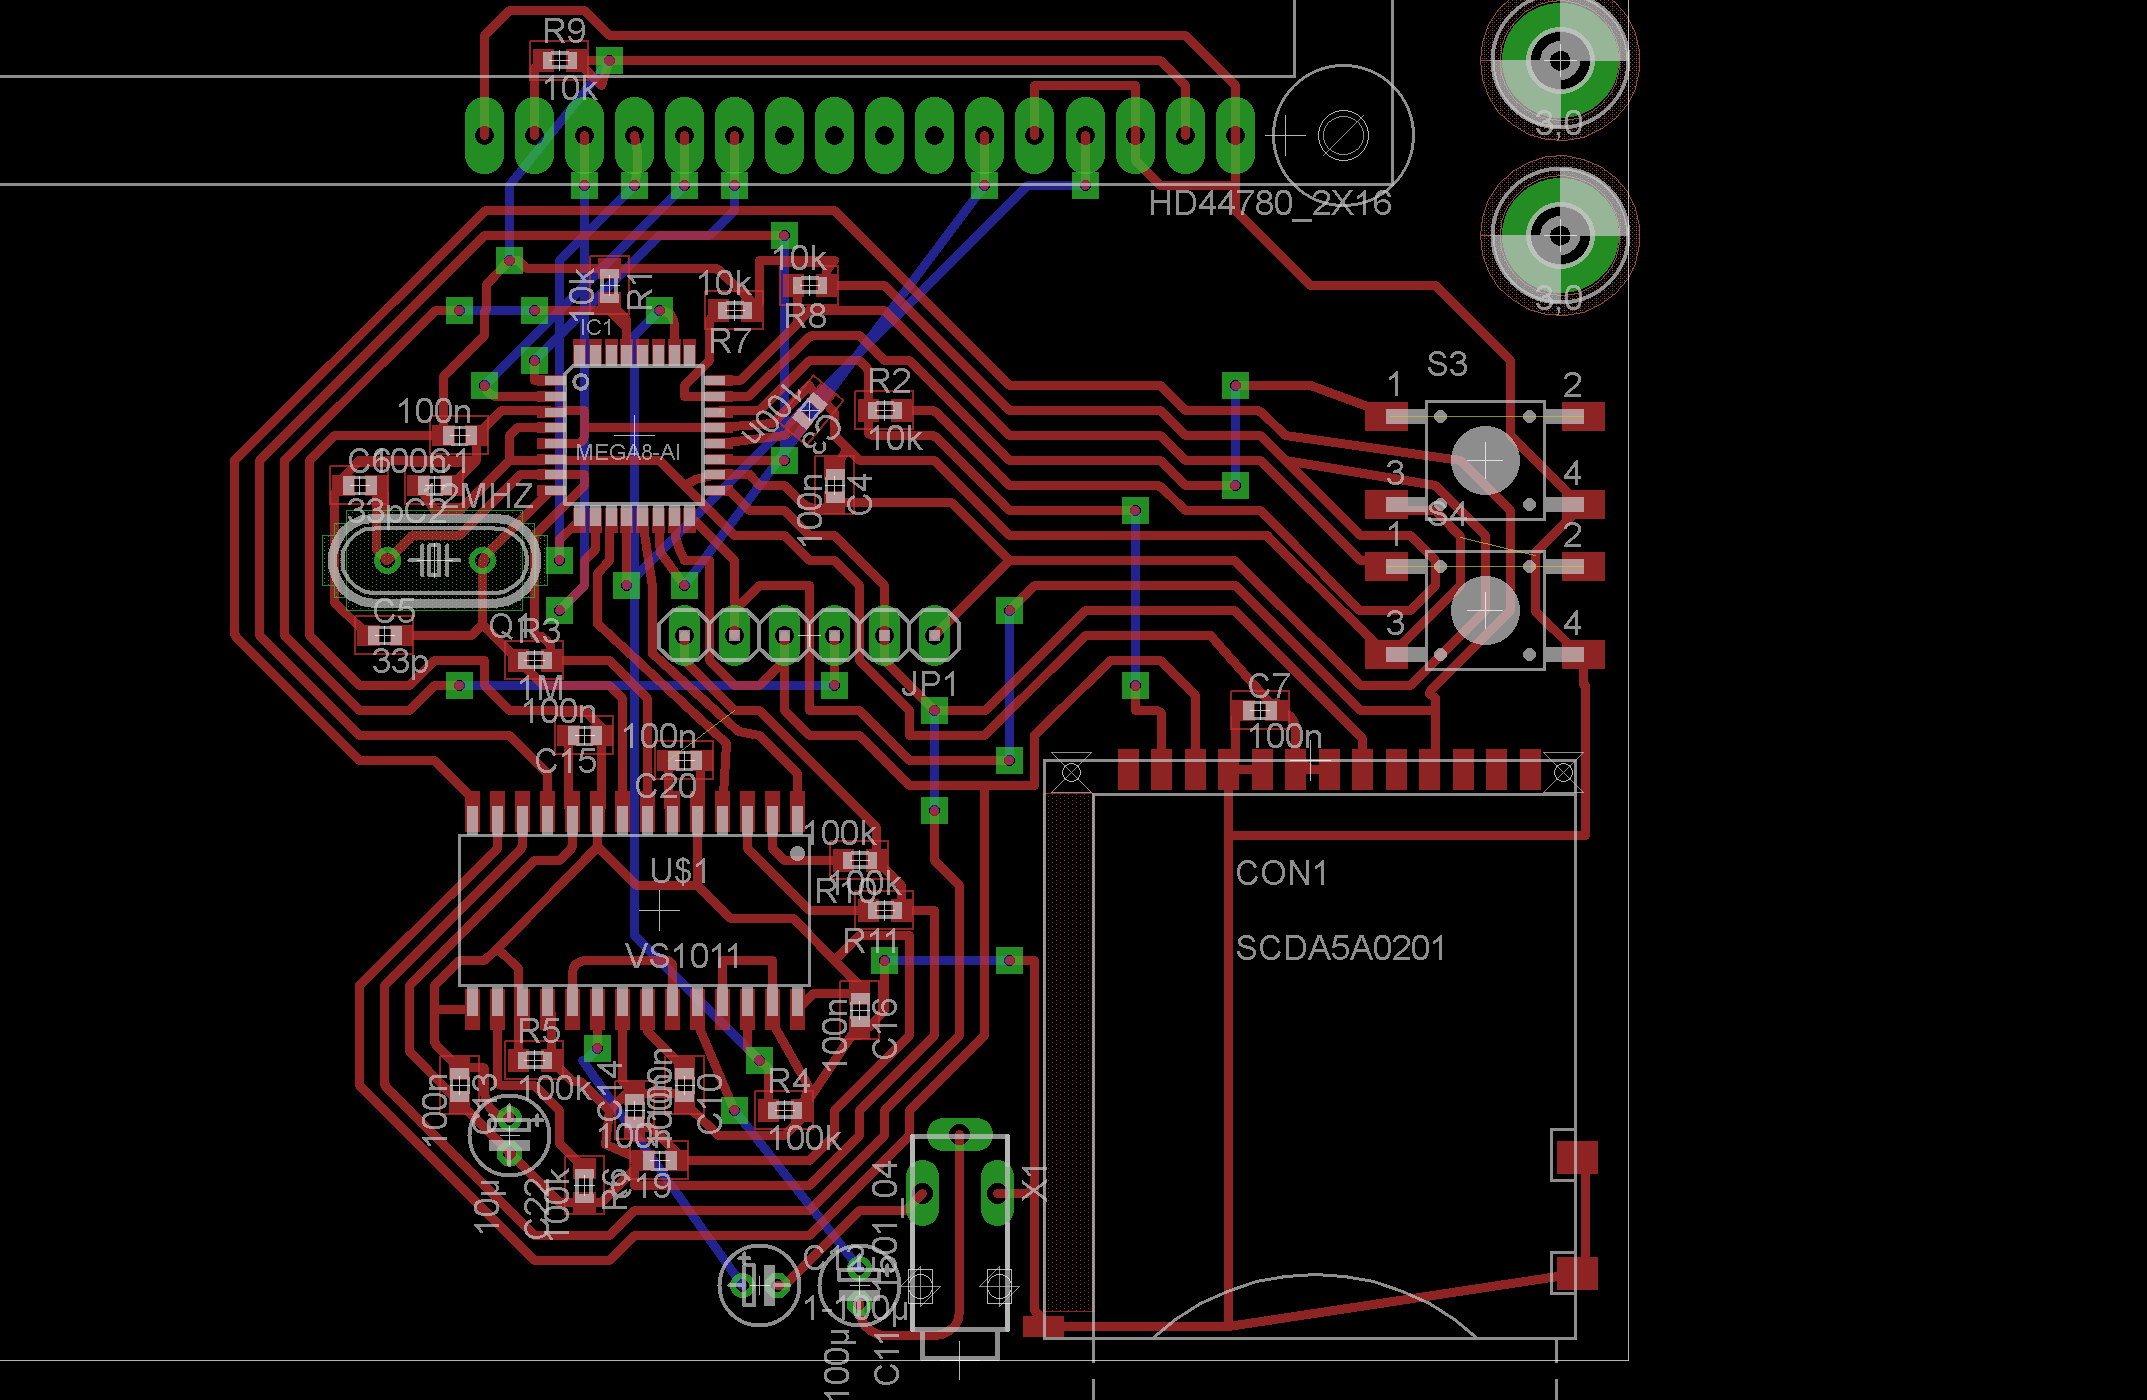Viewport: 2147px width, 1400px height.
Task: Click the C7 capacitor footprint
Action: [x=1260, y=711]
